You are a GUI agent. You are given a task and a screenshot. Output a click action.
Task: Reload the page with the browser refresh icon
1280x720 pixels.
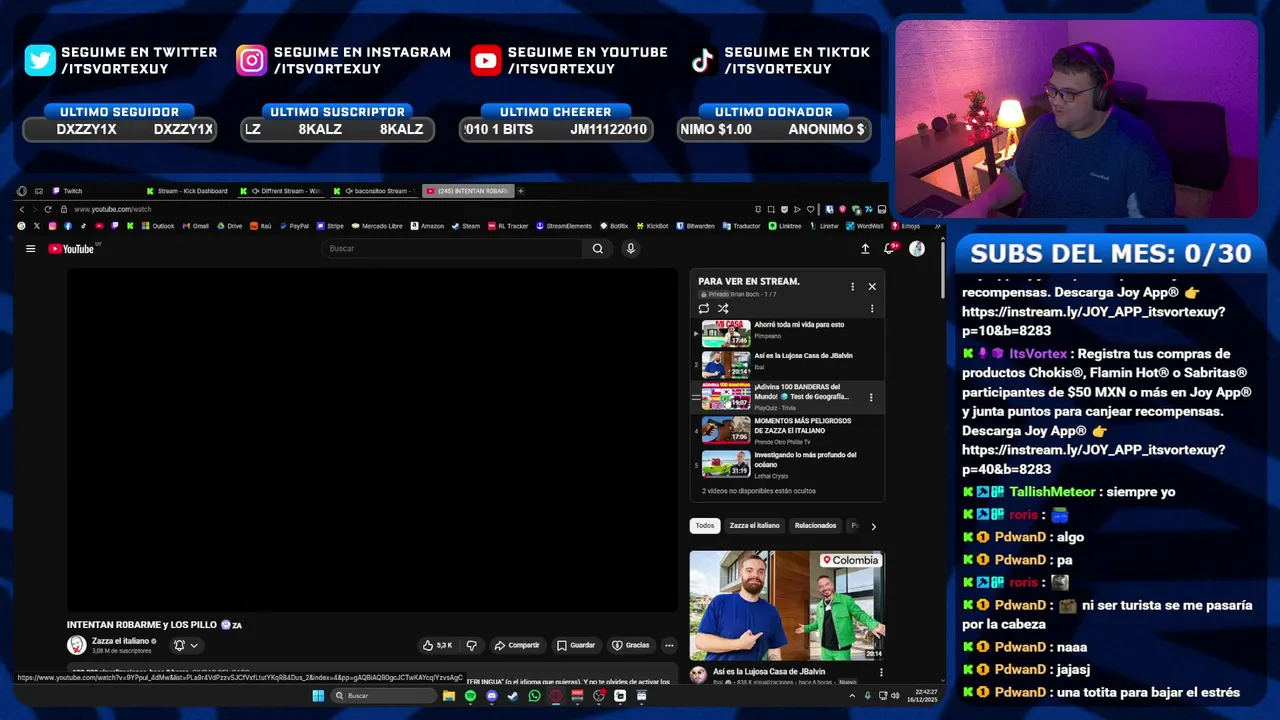[47, 209]
